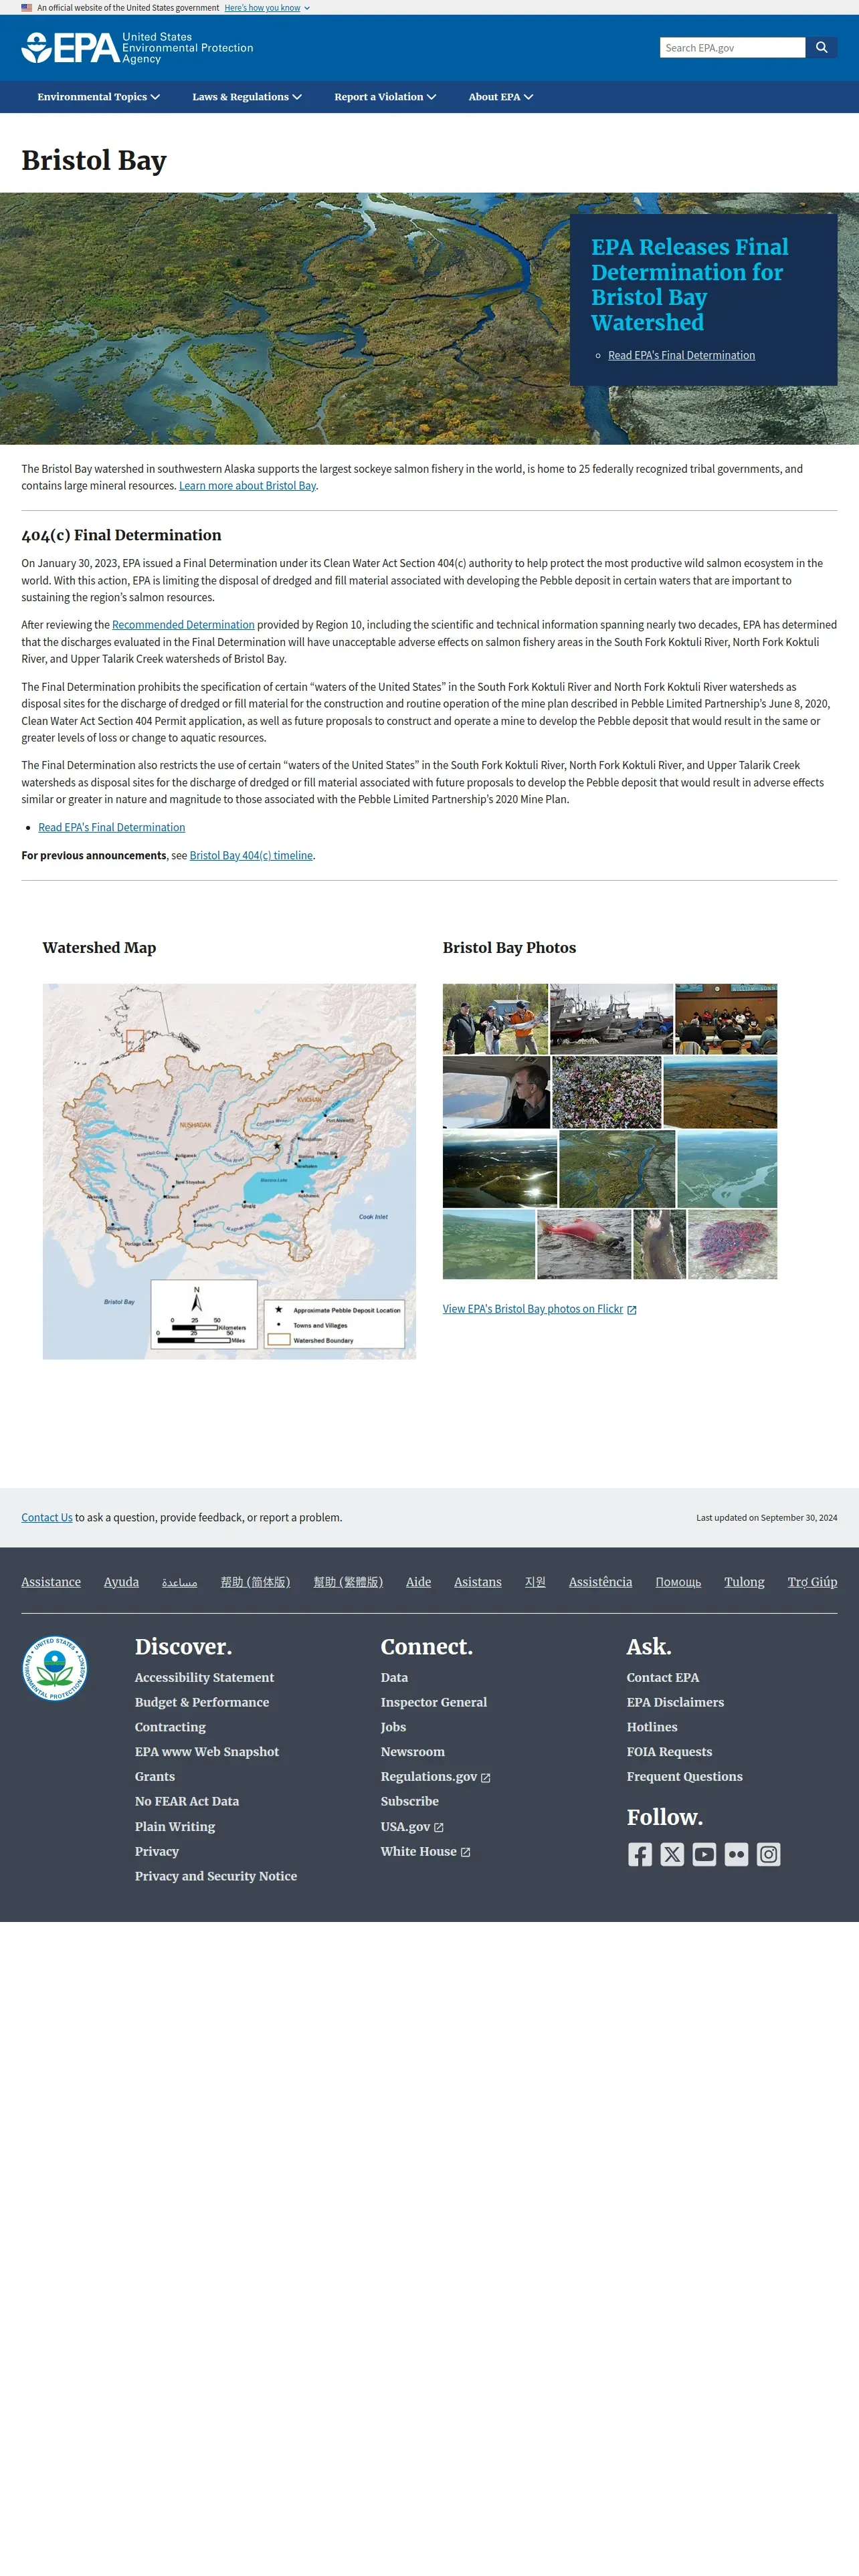Open Instagram icon under Follow

tap(768, 1854)
